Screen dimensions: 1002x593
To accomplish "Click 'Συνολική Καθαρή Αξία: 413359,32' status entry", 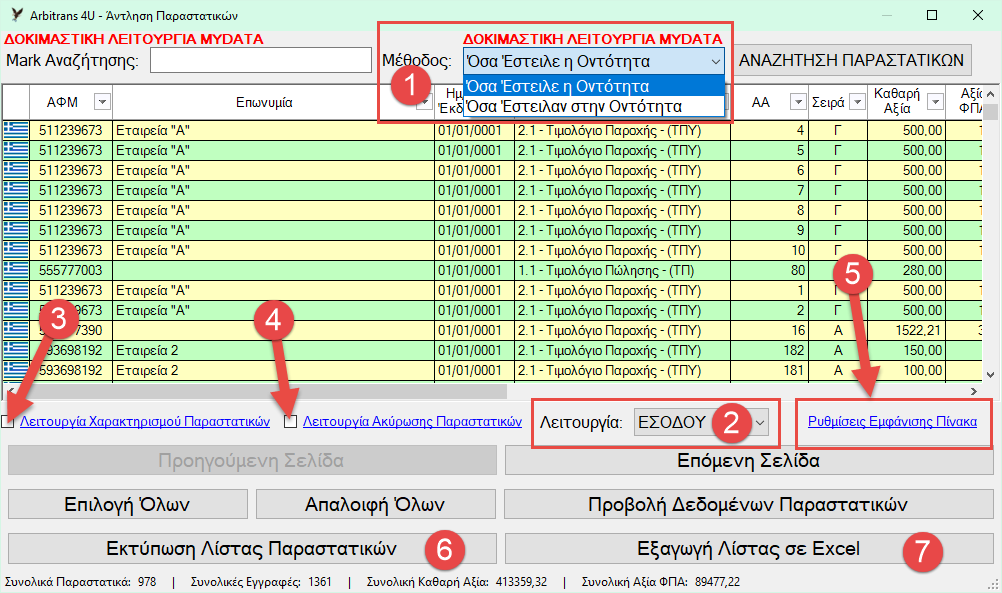I will click(x=457, y=581).
